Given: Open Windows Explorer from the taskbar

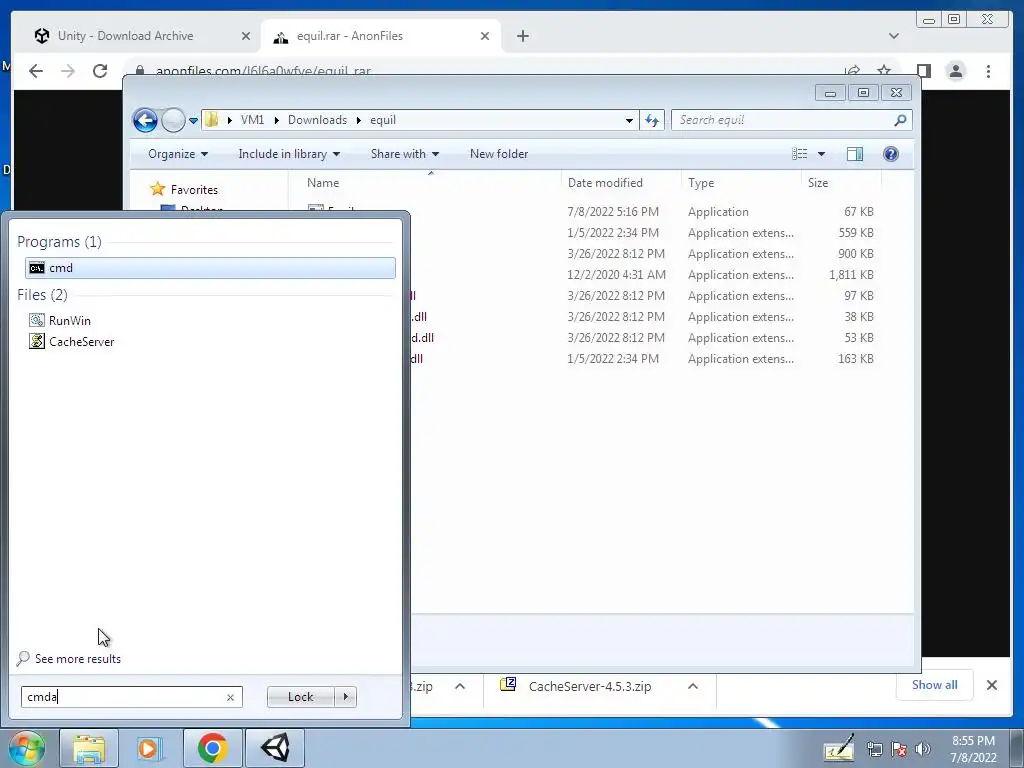Looking at the screenshot, I should pos(89,748).
